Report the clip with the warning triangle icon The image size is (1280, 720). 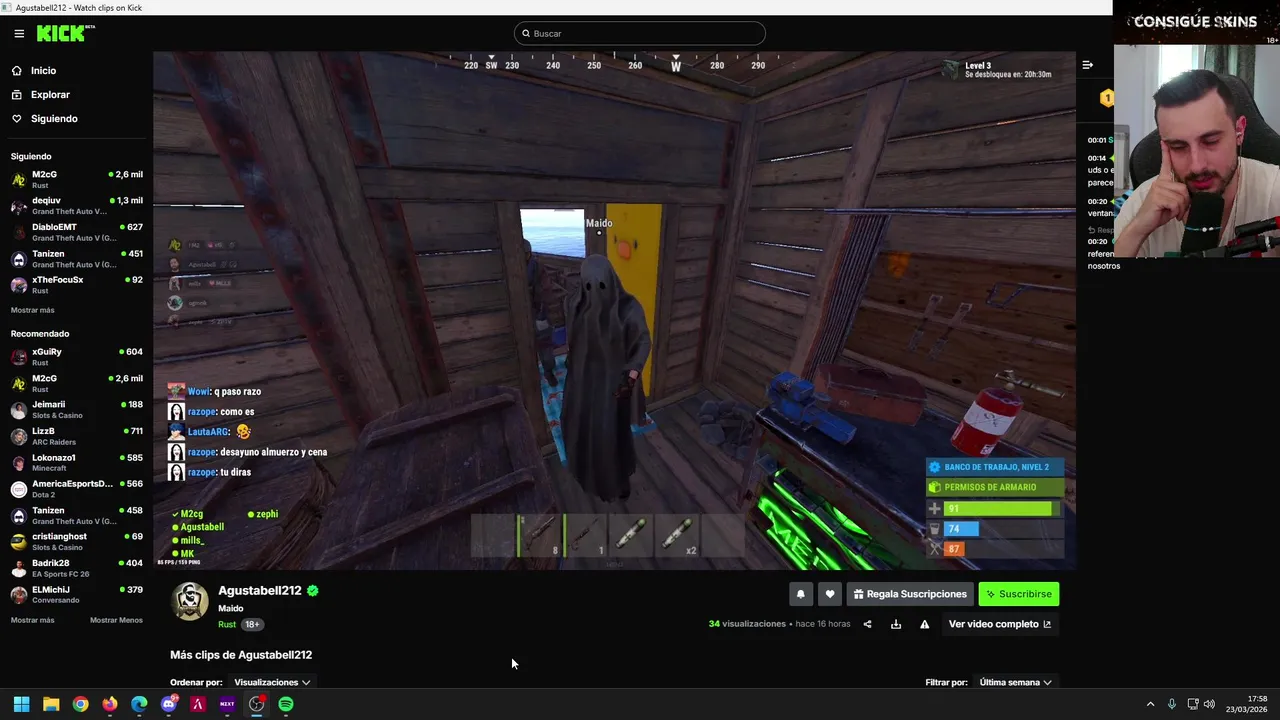[x=925, y=624]
